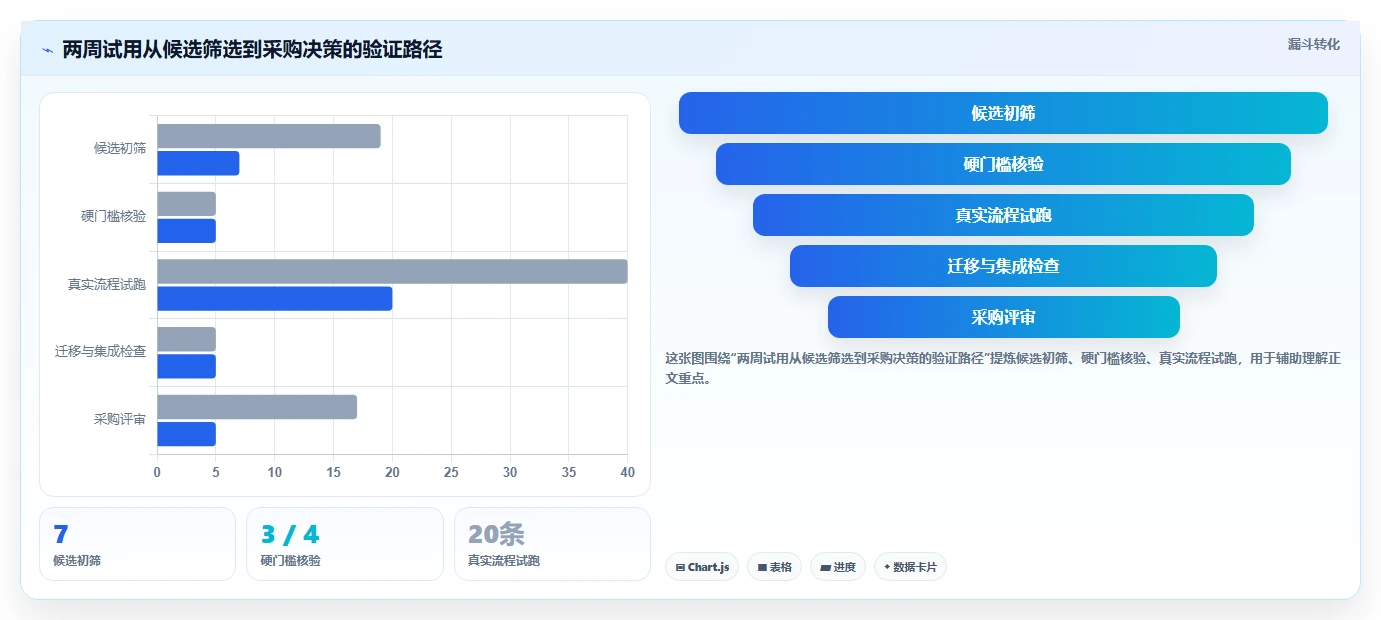Click the gray bar for 真实流程试跑 in chart
Image resolution: width=1381 pixels, height=620 pixels.
coord(392,271)
